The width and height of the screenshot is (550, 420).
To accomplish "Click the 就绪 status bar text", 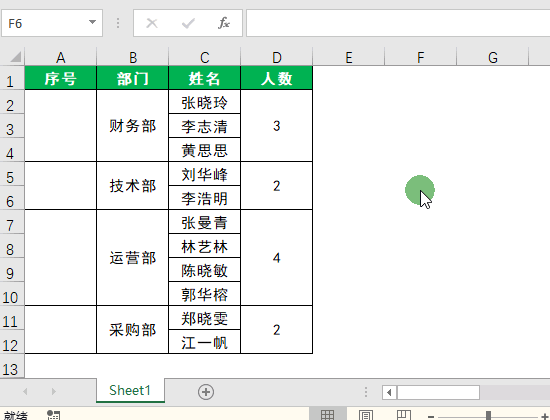I will point(15,415).
